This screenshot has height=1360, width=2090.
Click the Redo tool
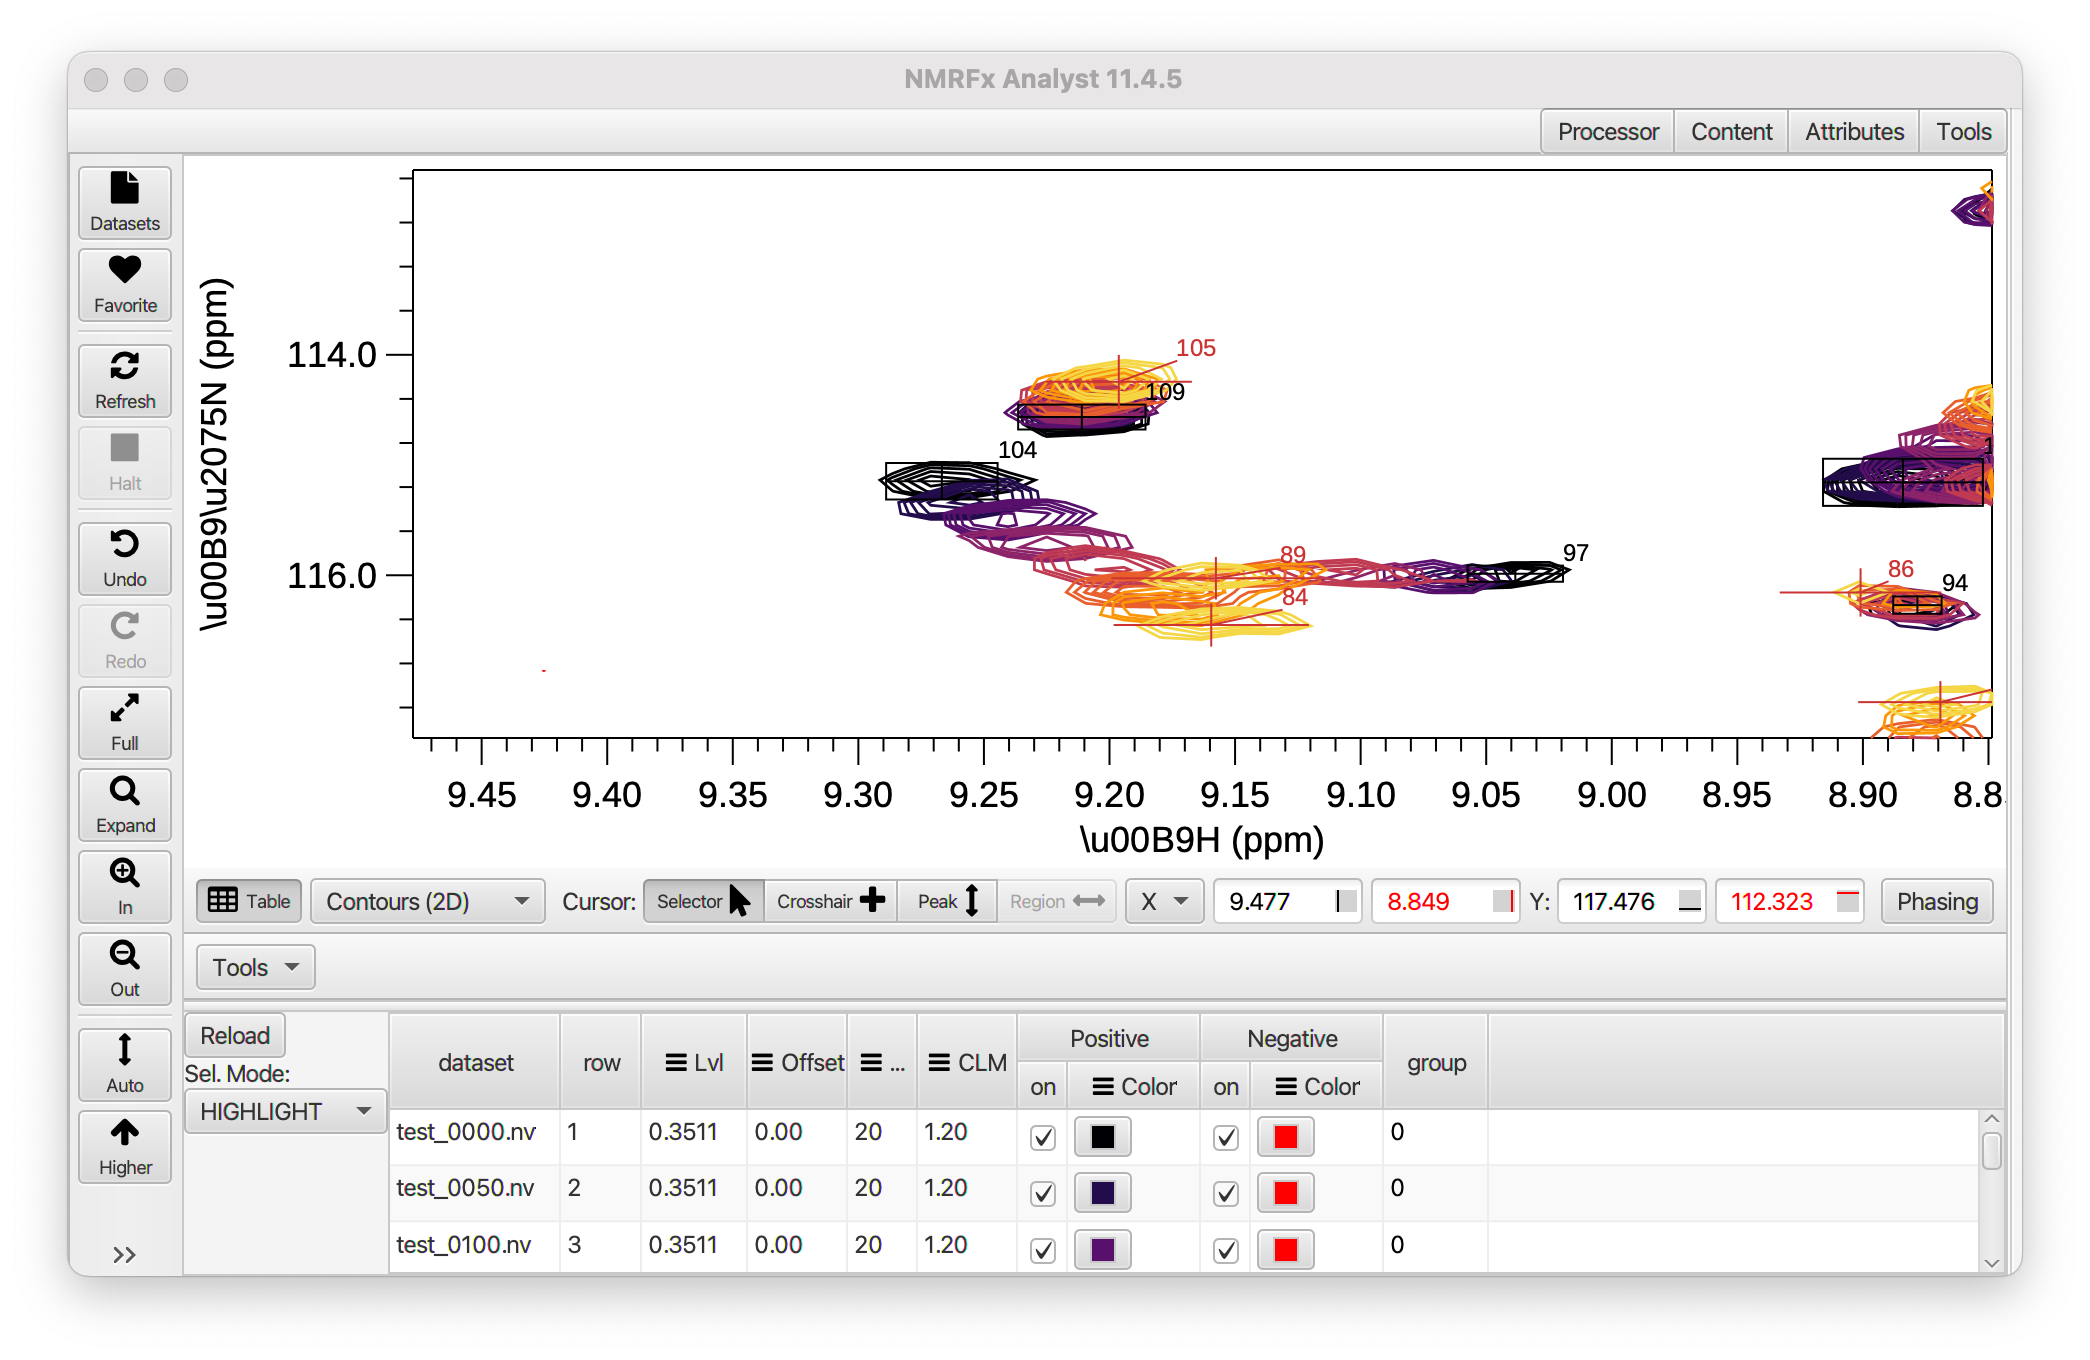click(x=125, y=641)
